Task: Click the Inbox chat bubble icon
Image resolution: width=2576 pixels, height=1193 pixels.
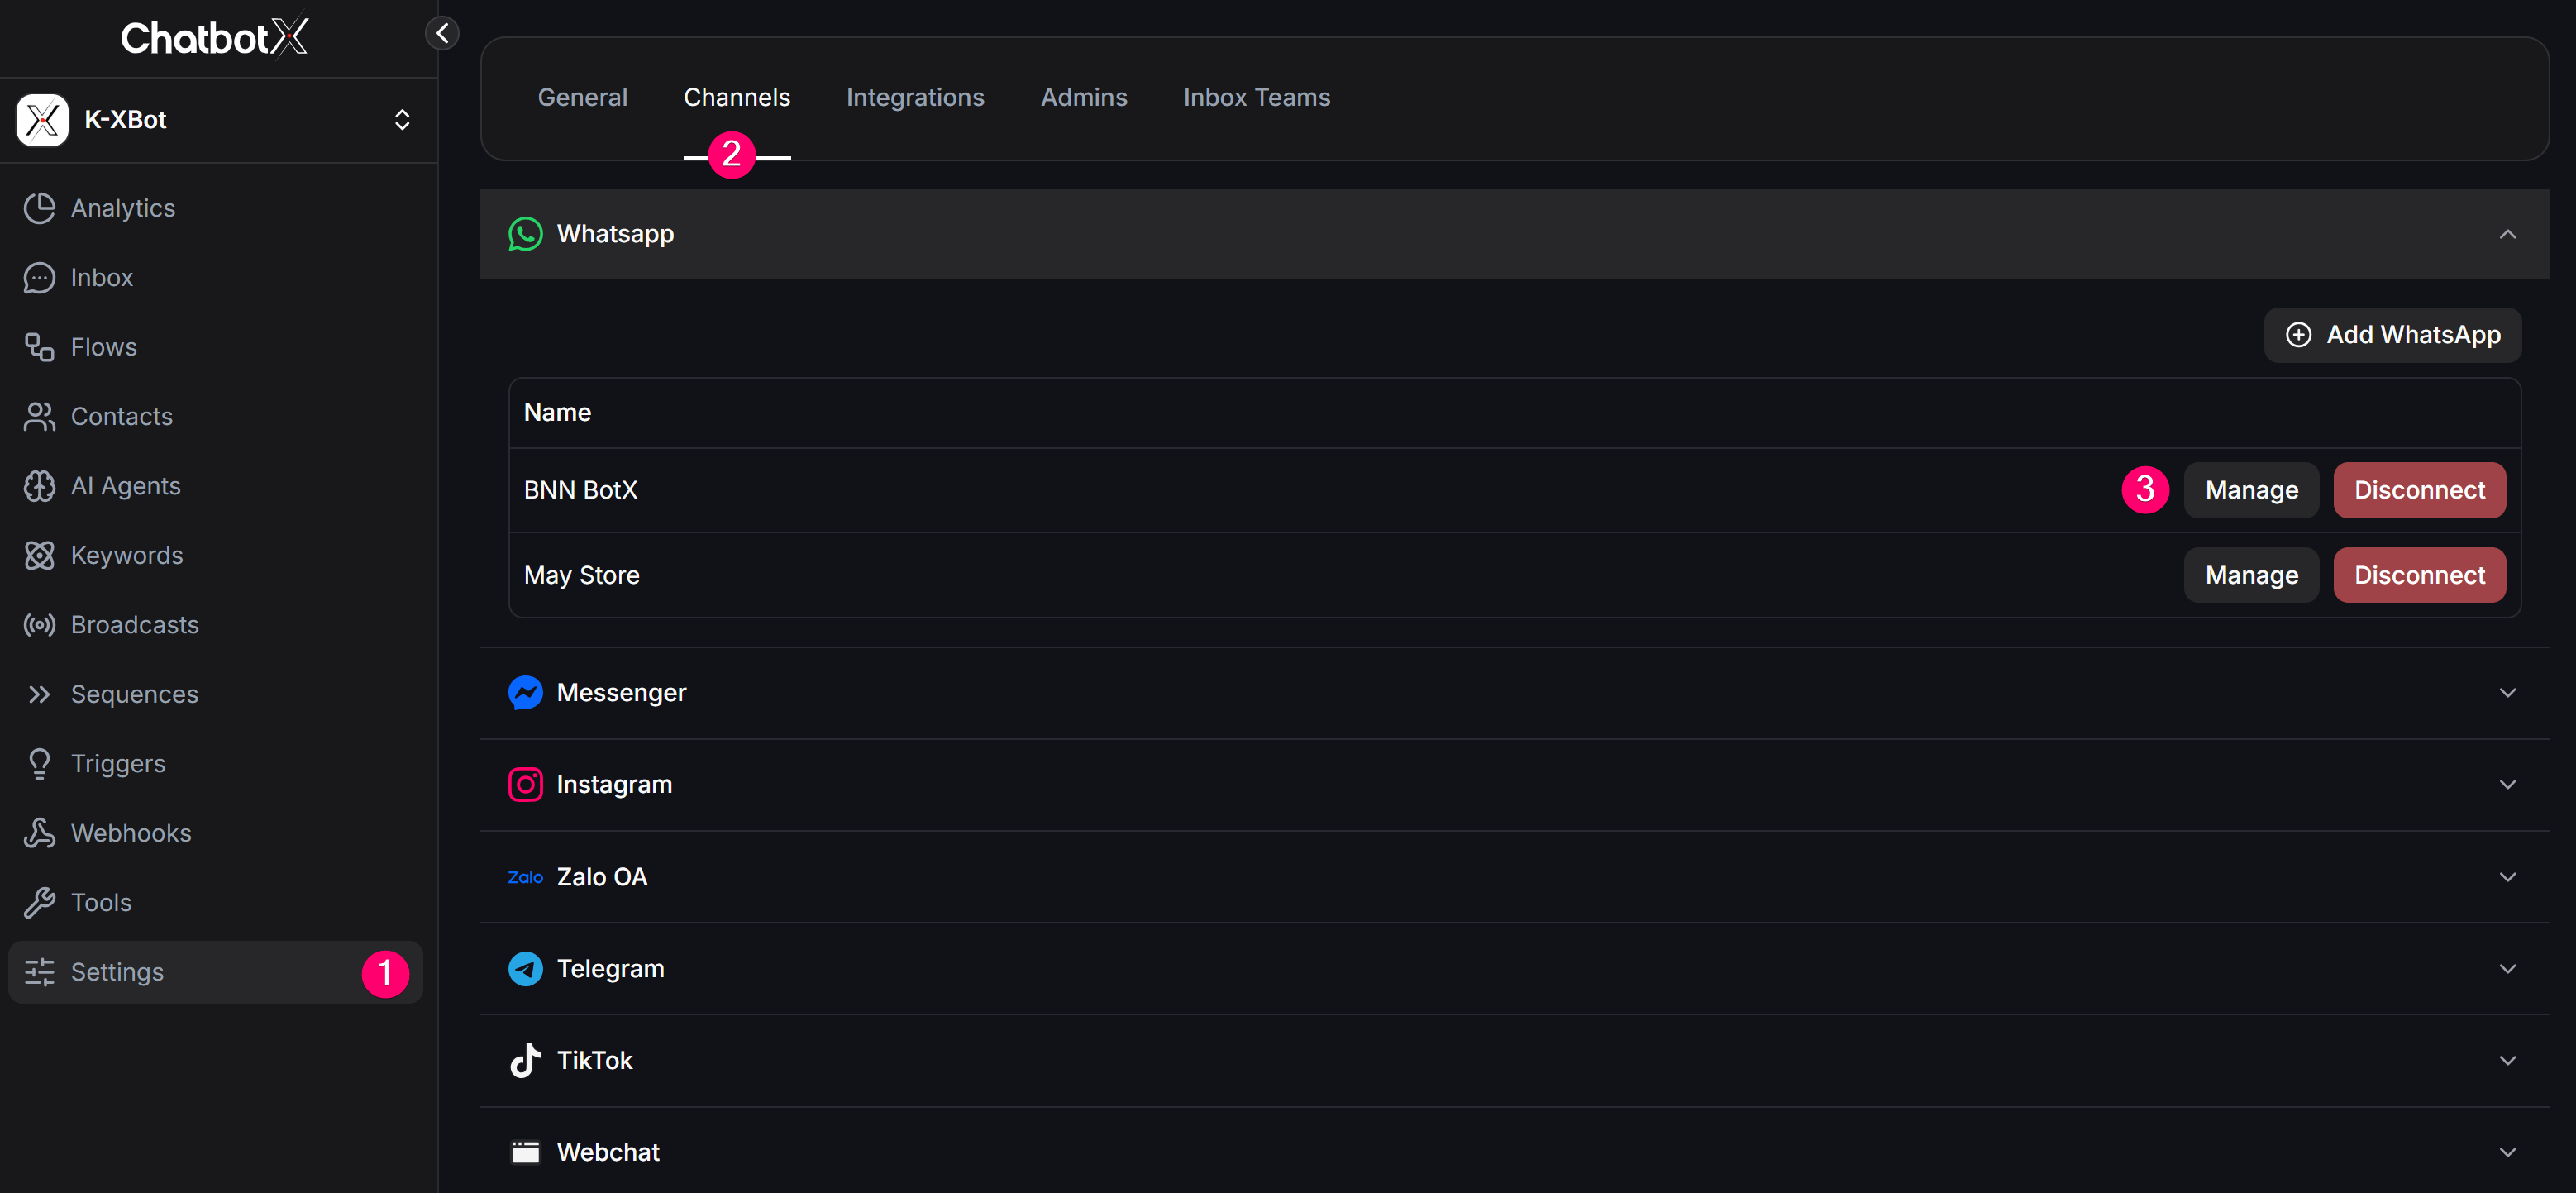Action: point(39,277)
